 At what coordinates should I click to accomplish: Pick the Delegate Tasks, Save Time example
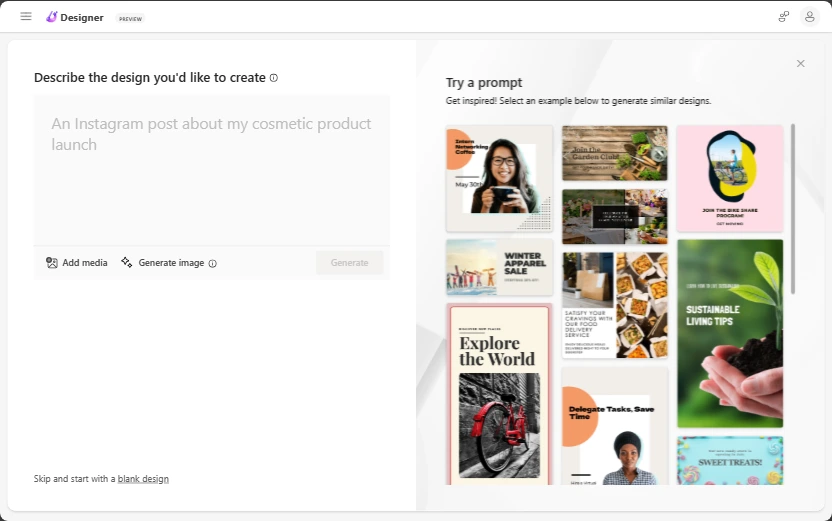(x=614, y=426)
